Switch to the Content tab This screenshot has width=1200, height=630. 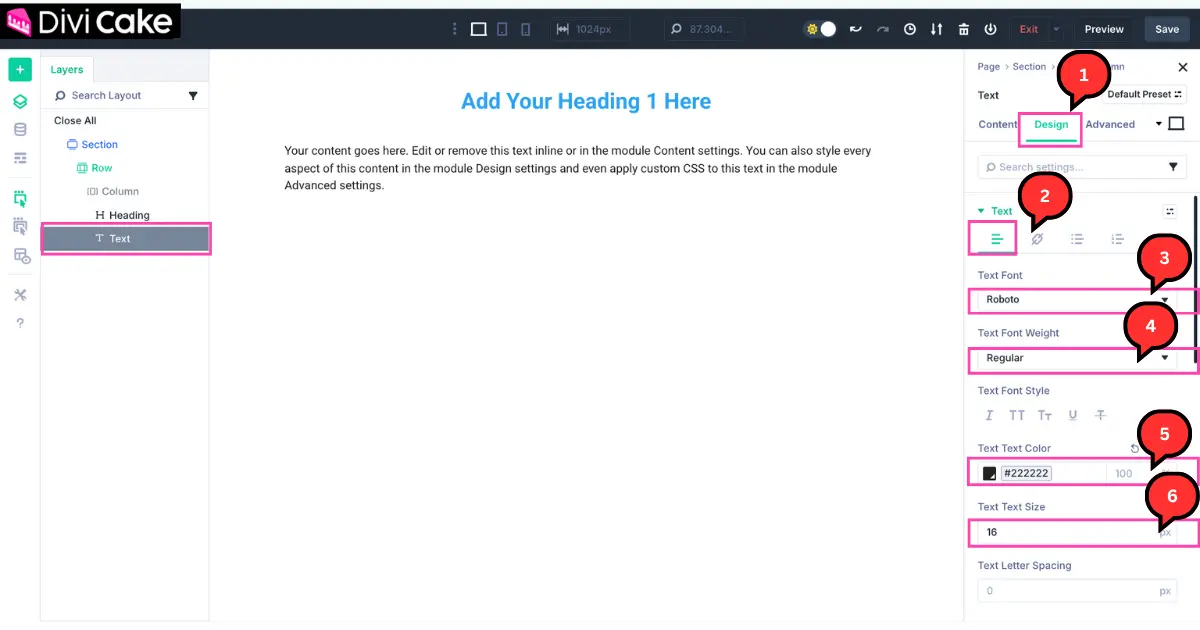coord(997,125)
